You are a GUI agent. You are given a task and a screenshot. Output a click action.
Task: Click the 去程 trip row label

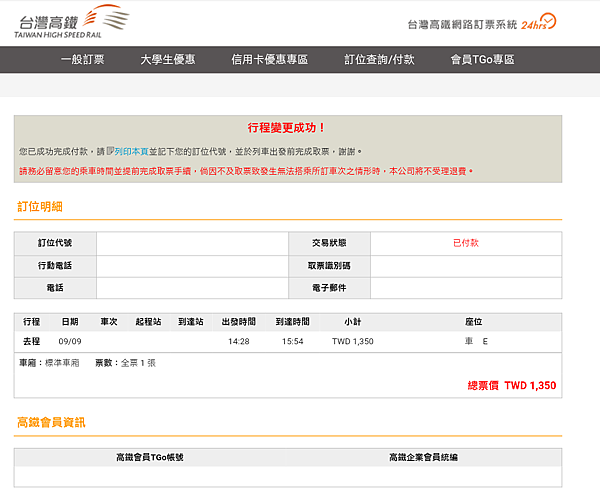click(31, 341)
